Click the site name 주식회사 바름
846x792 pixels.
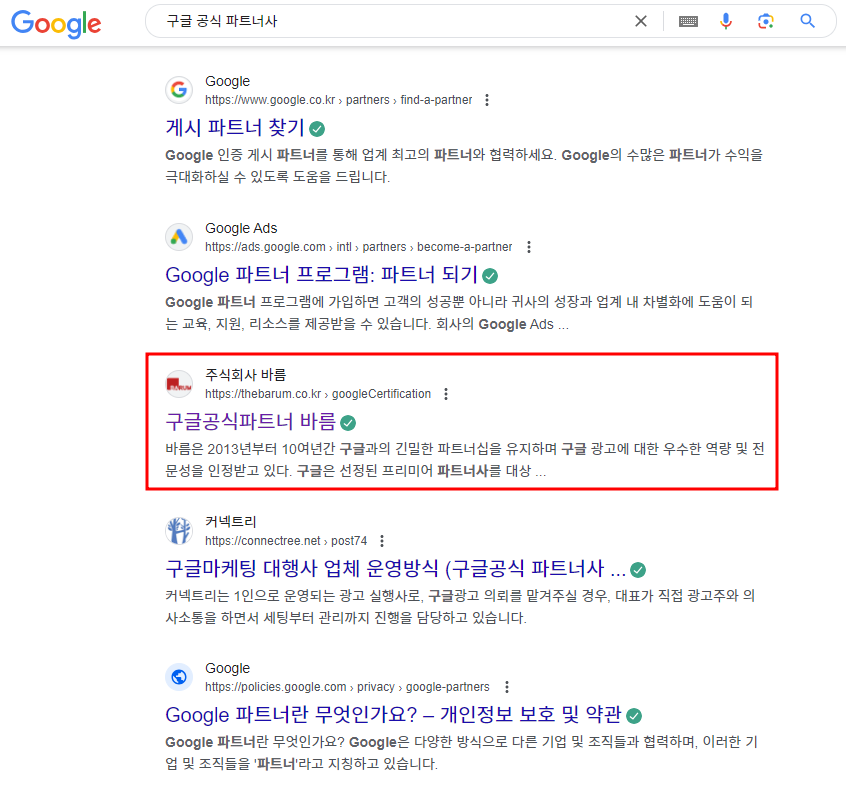click(x=245, y=374)
